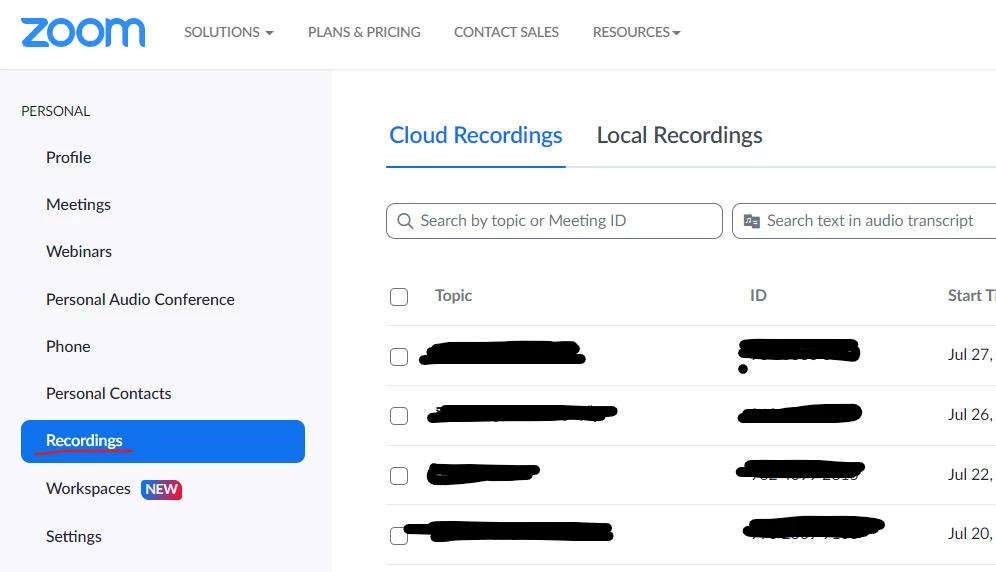Focus the Search by topic or Meeting ID field
Viewport: 996px width, 572px height.
pos(554,221)
